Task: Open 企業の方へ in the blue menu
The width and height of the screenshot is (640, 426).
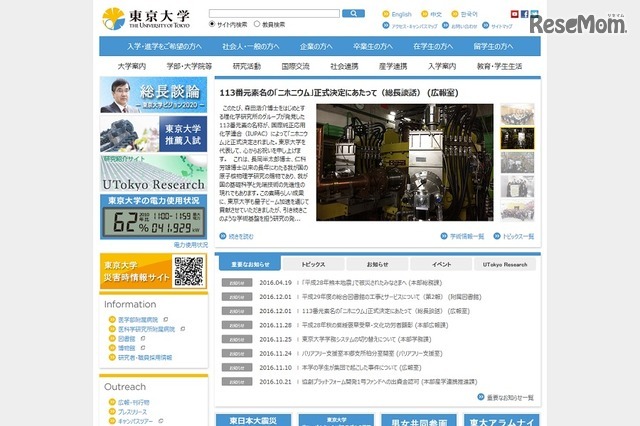Action: 316,47
